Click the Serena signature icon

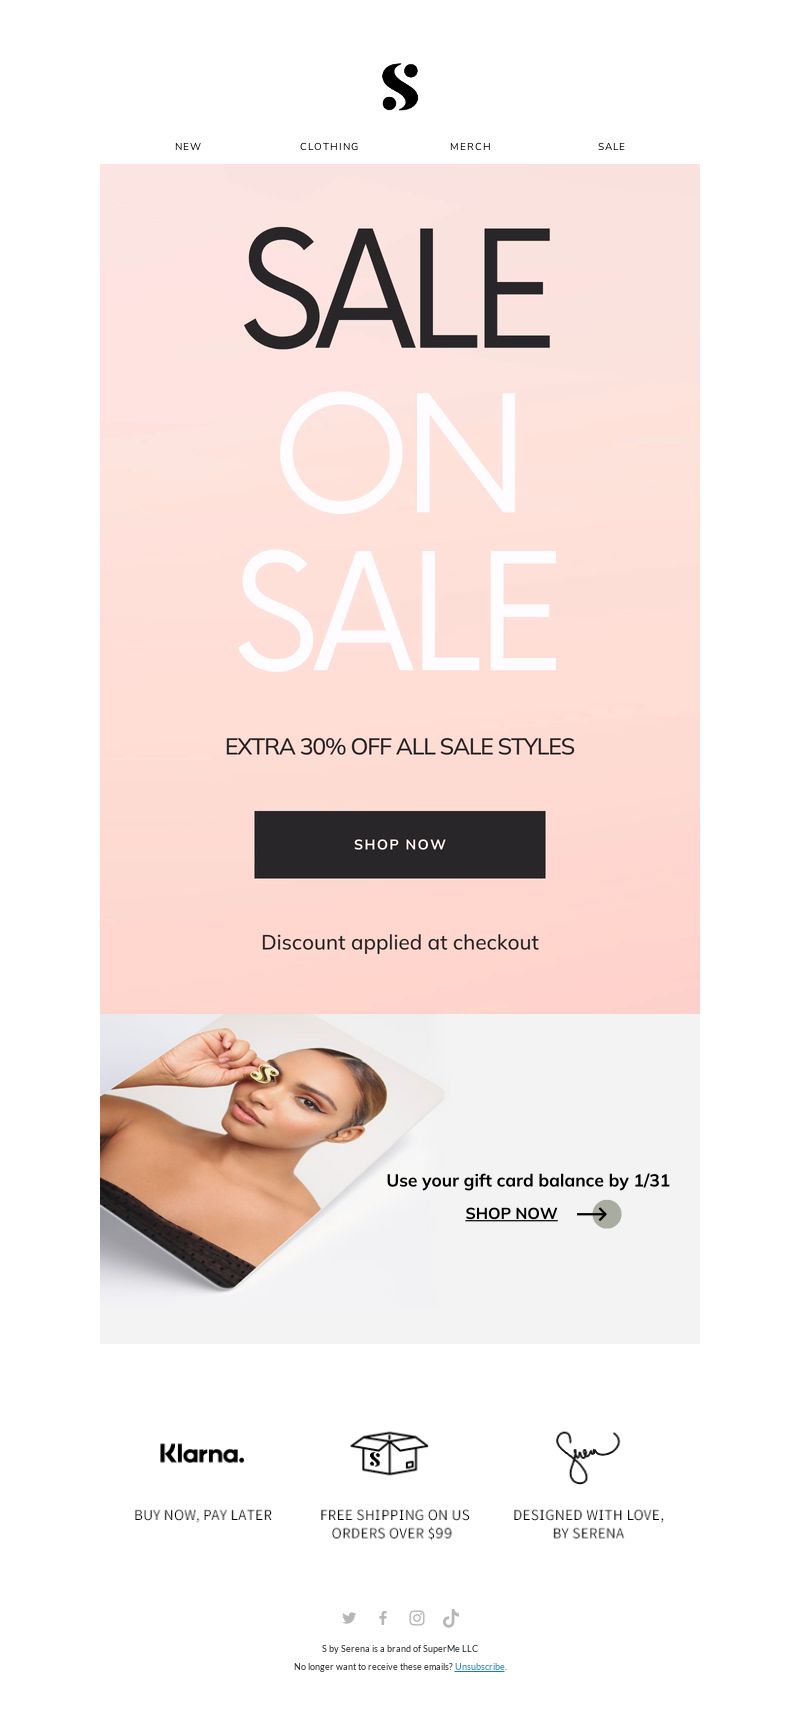click(x=587, y=1456)
